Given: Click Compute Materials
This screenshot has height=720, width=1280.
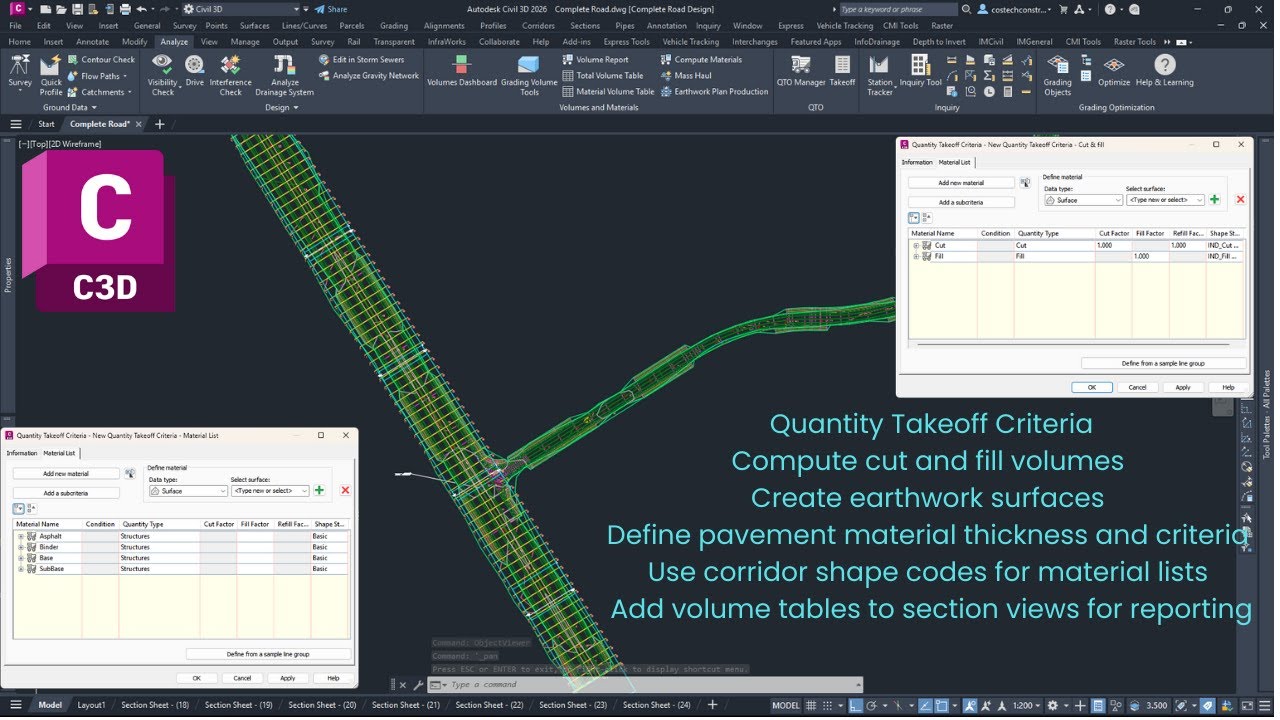Looking at the screenshot, I should point(701,60).
